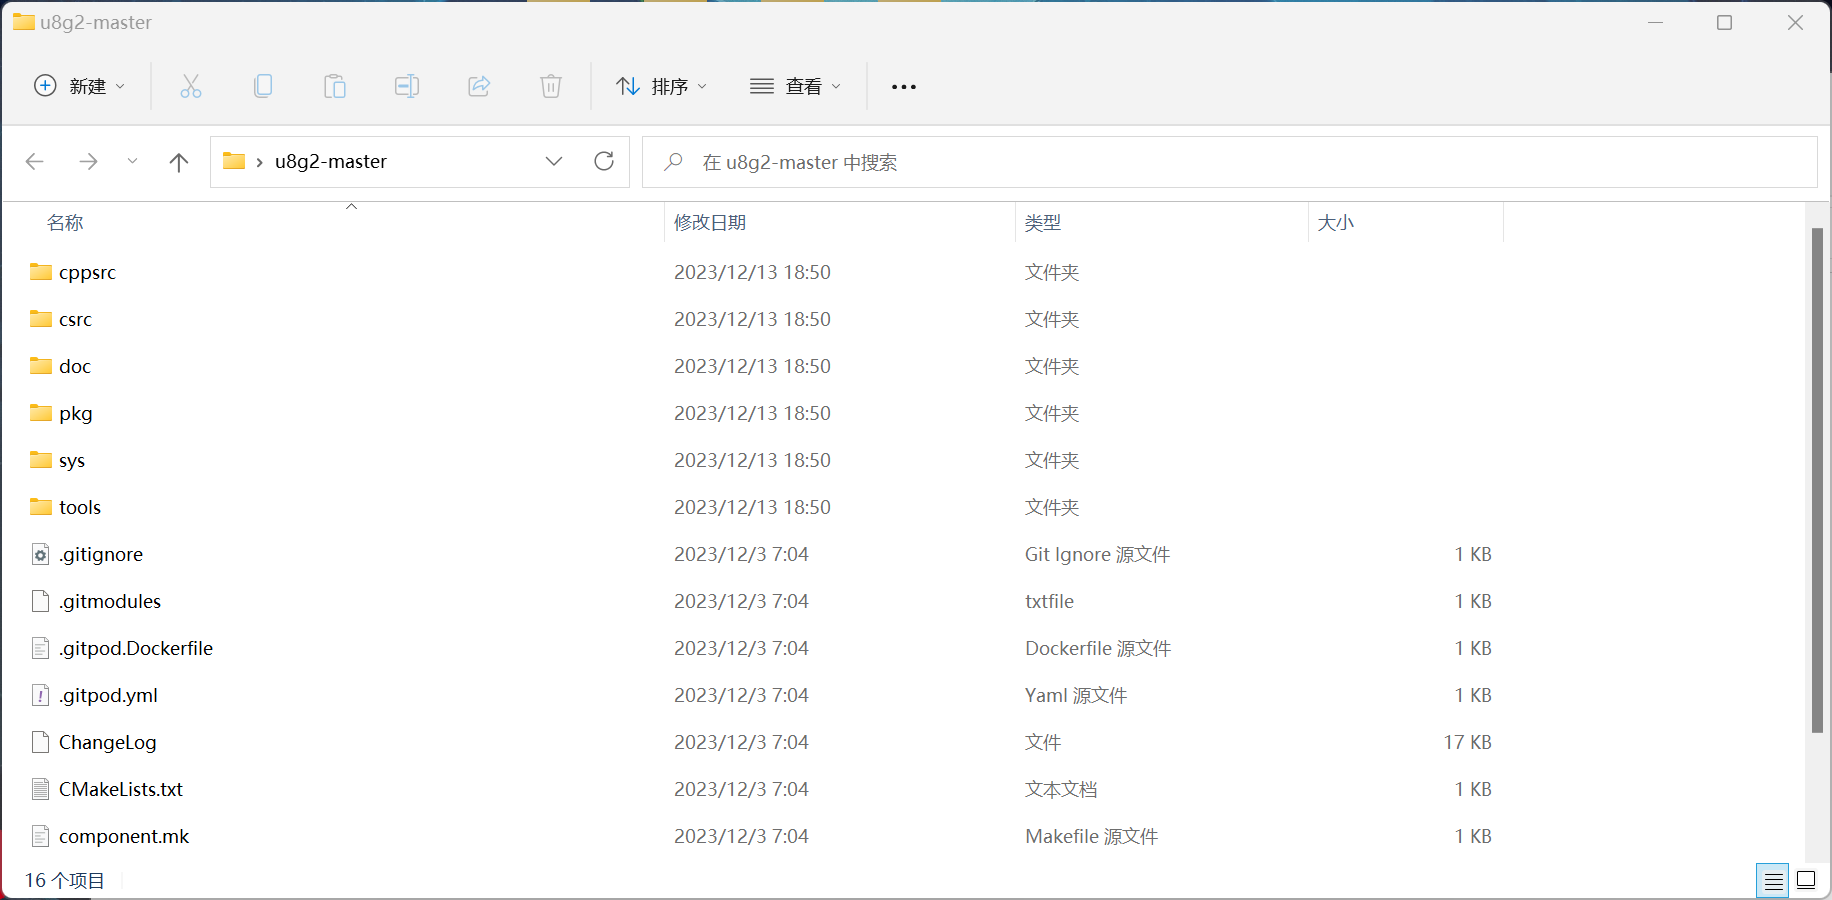Click the .gitignore file icon
The width and height of the screenshot is (1832, 900).
tap(41, 554)
